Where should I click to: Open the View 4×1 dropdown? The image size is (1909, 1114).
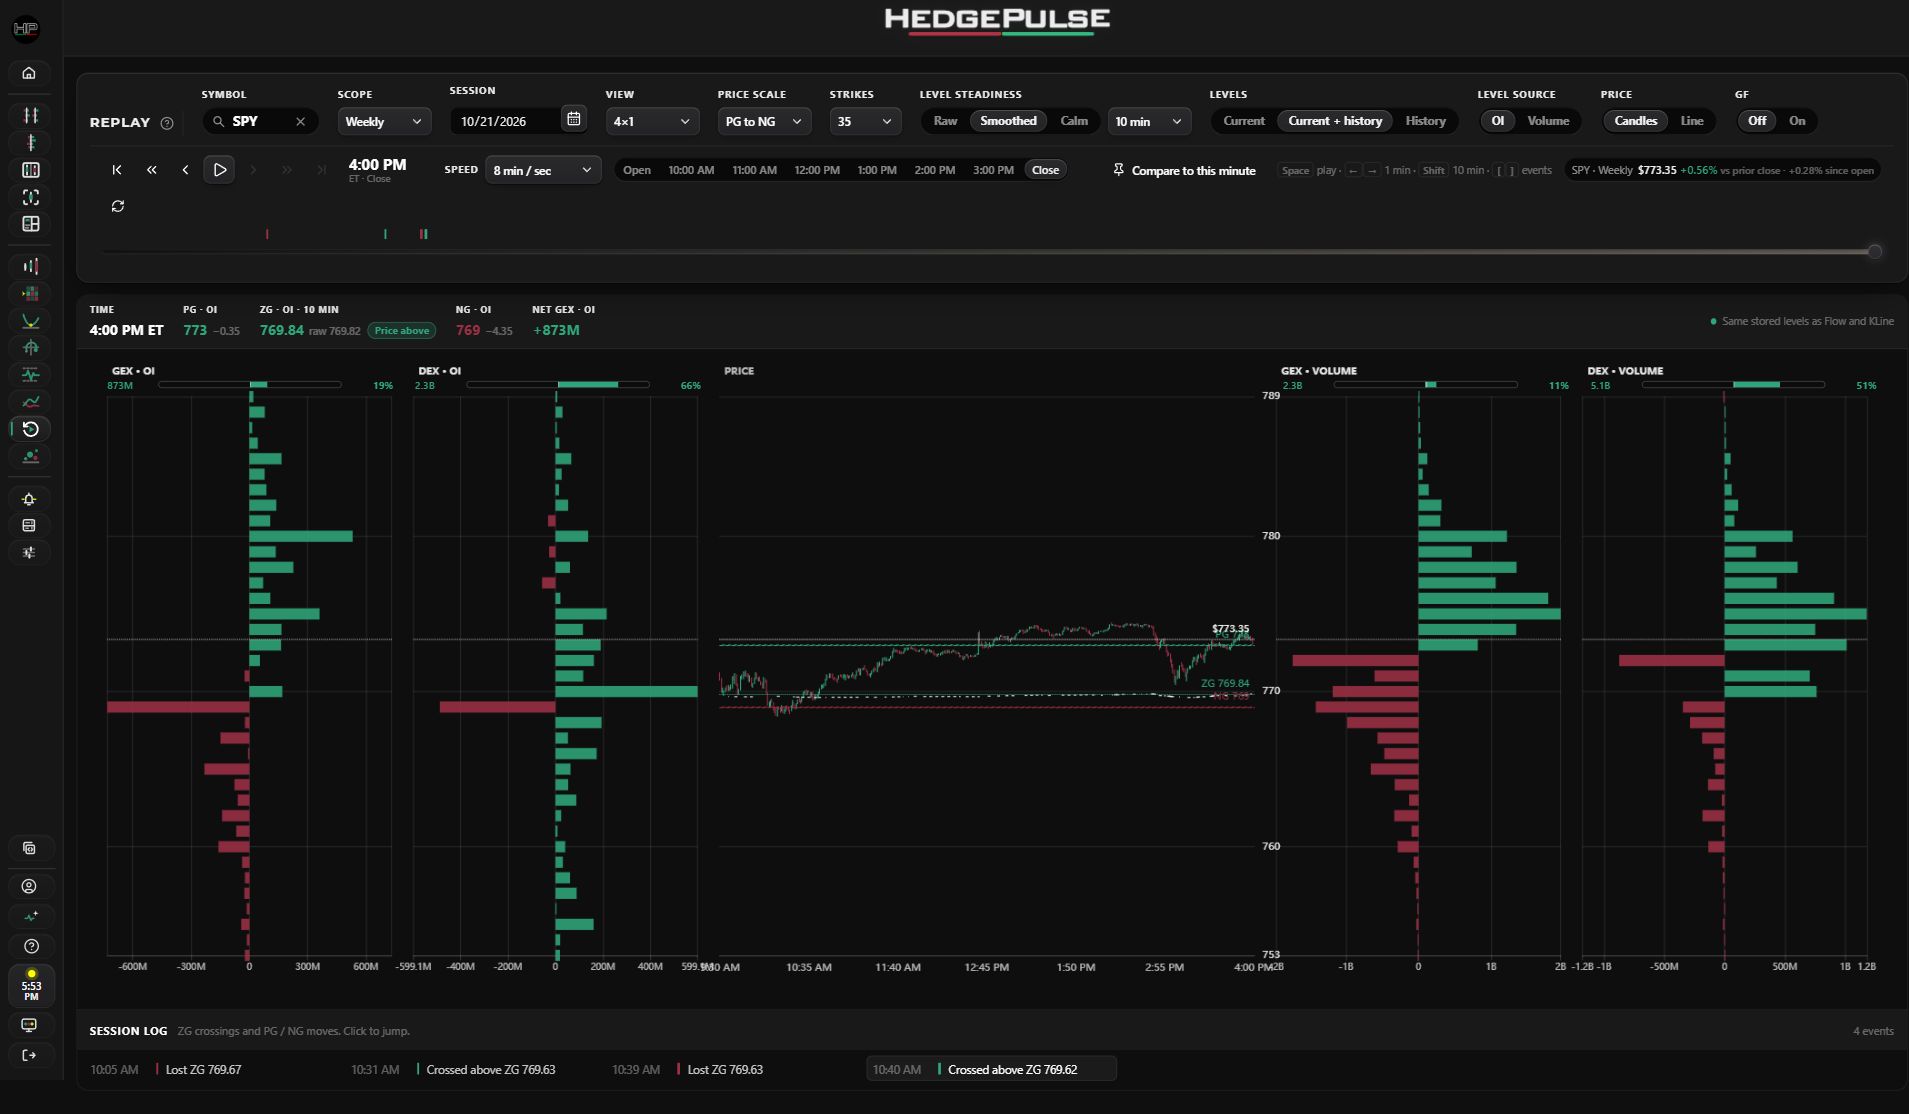652,121
